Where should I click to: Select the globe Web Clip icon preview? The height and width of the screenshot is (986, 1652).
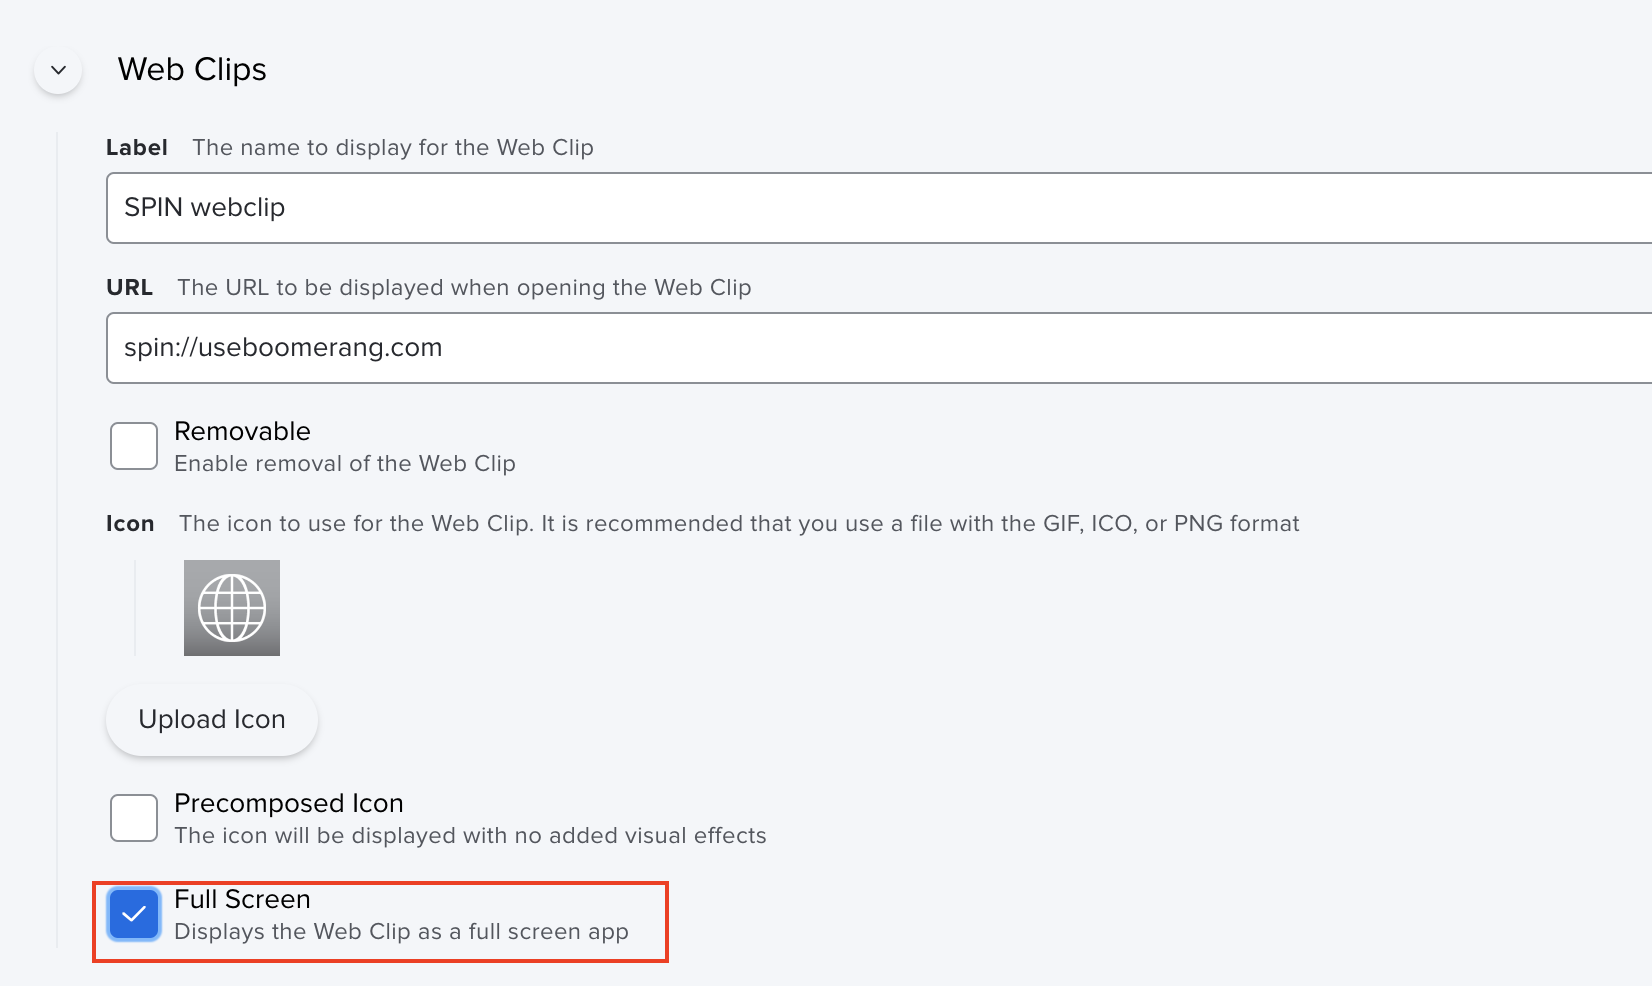pyautogui.click(x=232, y=608)
